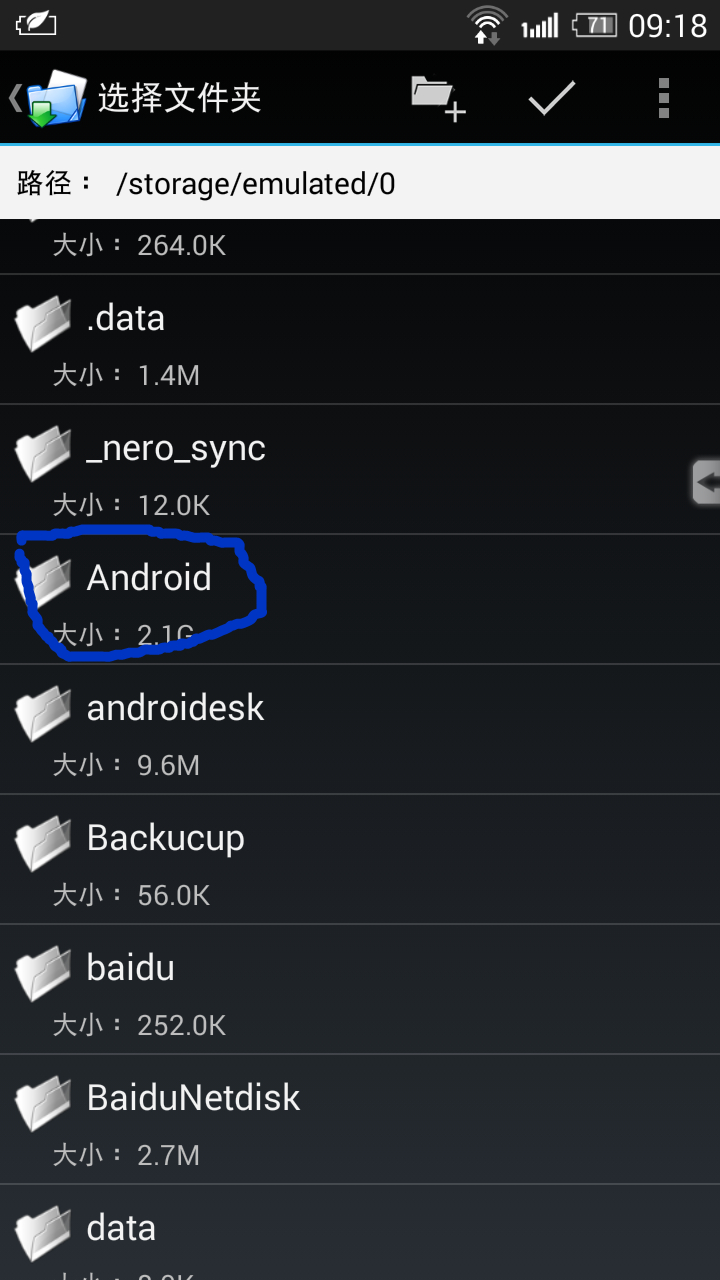Image resolution: width=720 pixels, height=1280 pixels.
Task: Open the circled Android folder
Action: [360, 599]
